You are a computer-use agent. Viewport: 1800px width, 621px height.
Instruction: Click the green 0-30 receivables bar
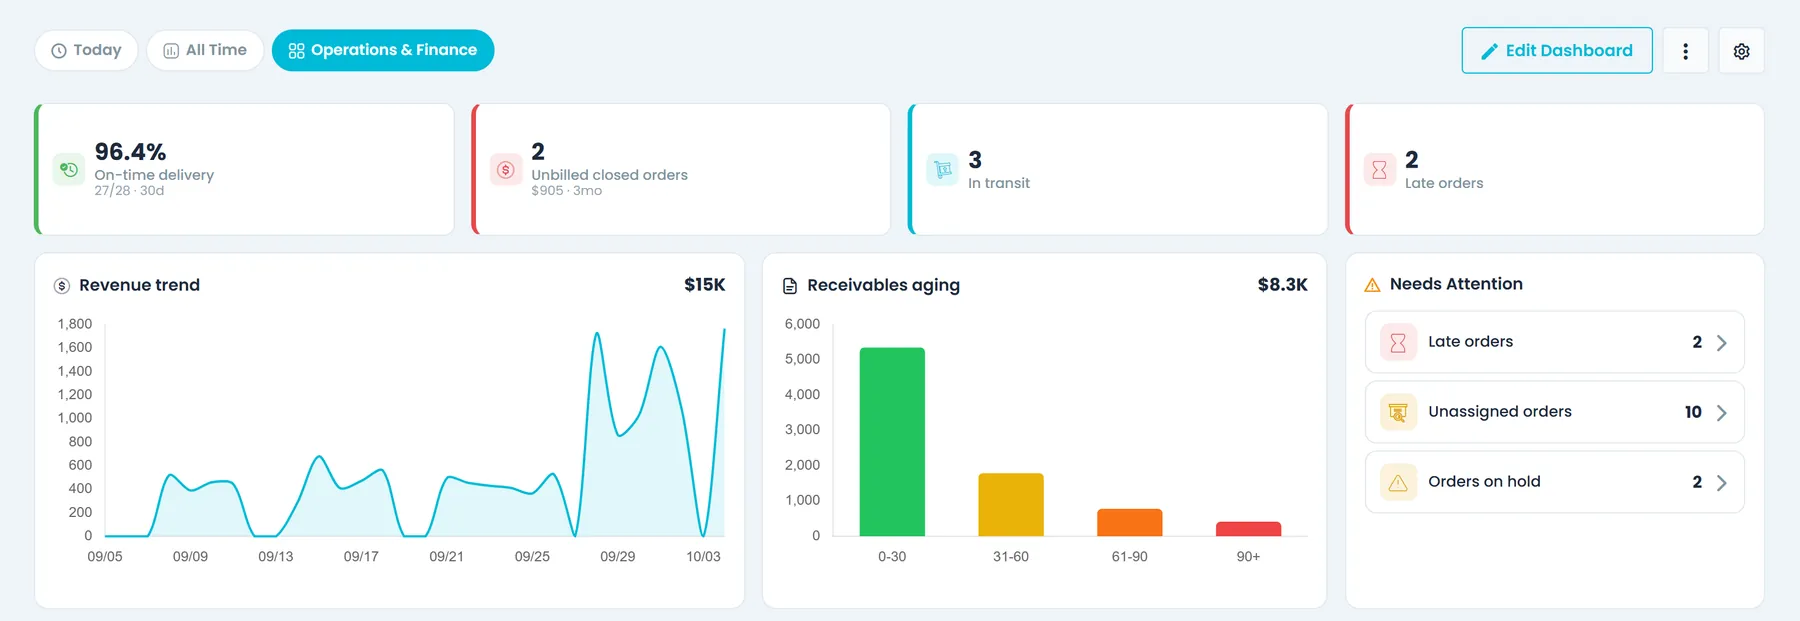point(892,442)
